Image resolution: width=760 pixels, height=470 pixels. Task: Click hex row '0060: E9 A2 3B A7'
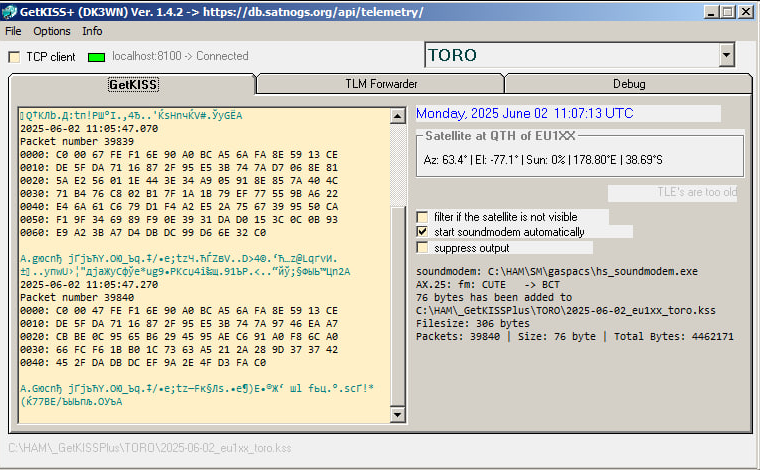143,233
